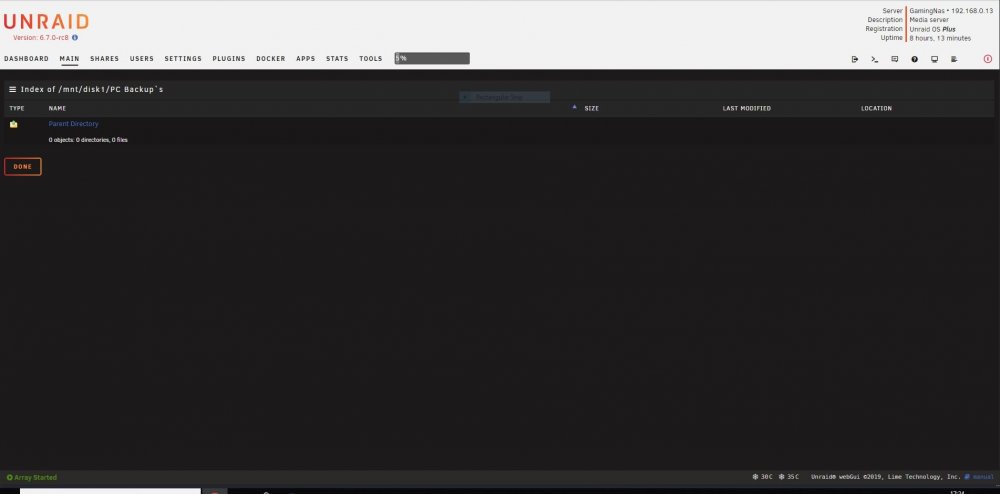Go to the Docker tab
The width and height of the screenshot is (1000, 494).
pos(271,59)
